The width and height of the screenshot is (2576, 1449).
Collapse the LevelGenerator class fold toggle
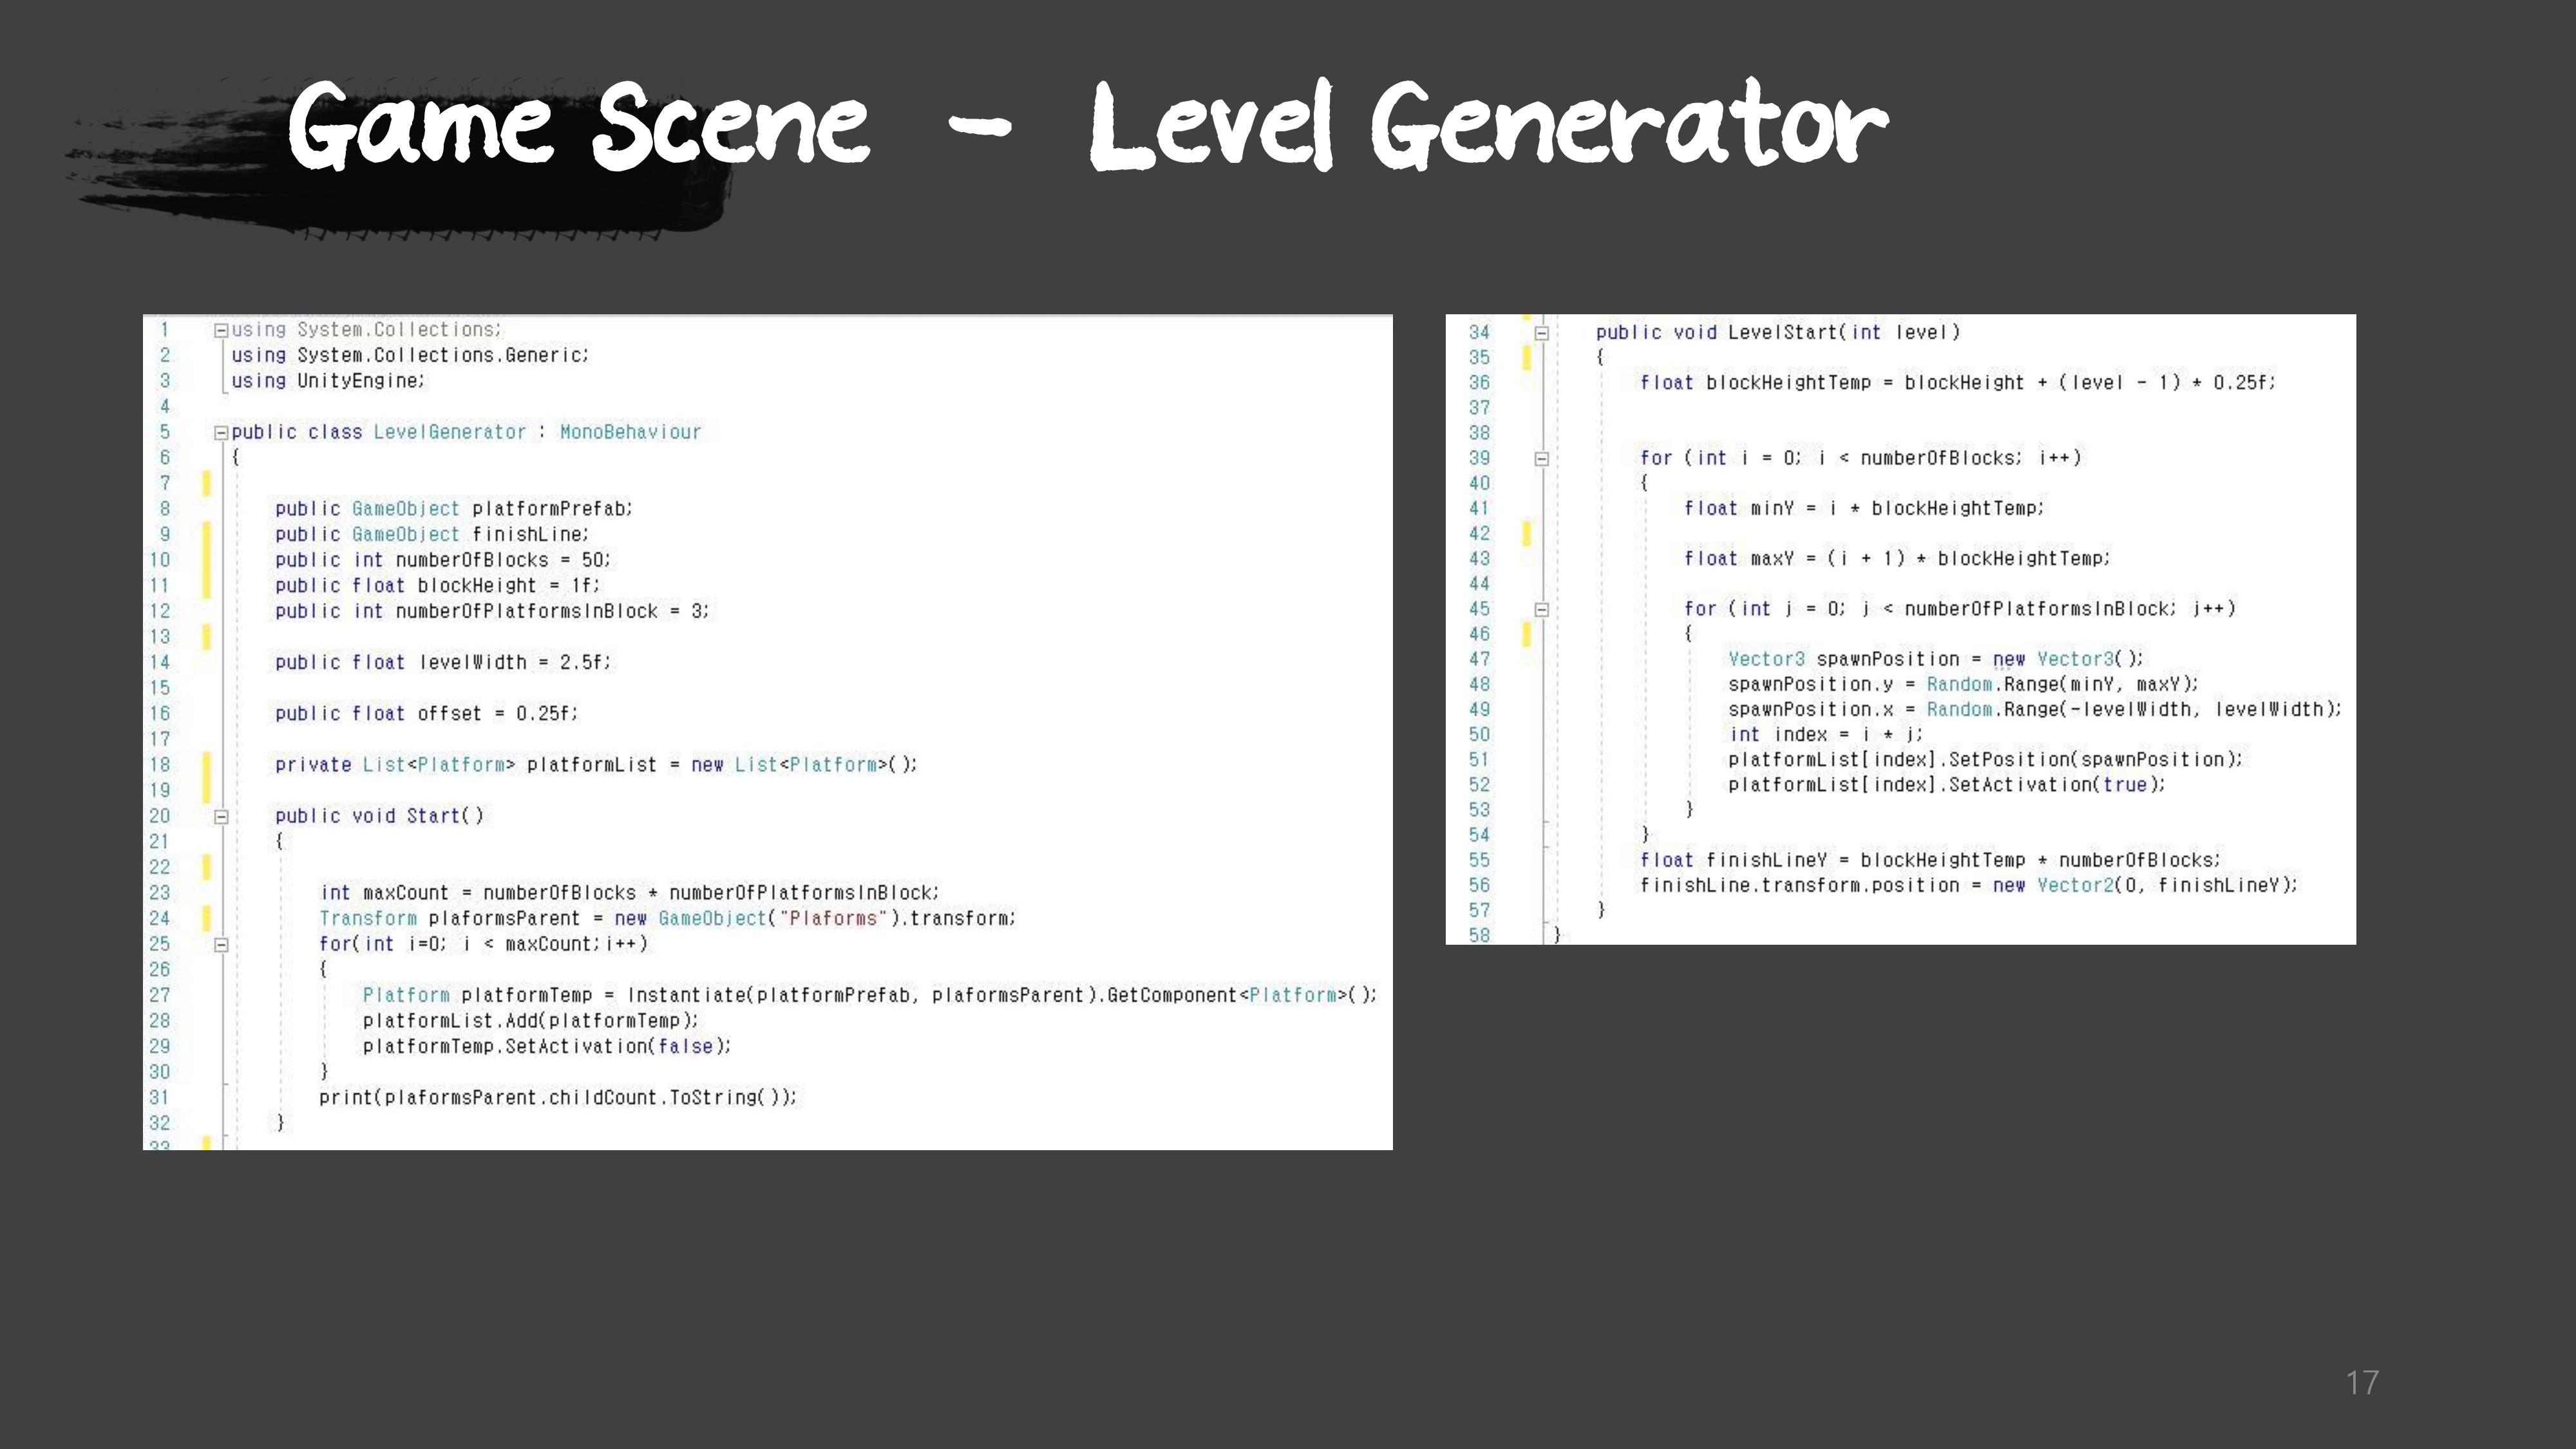(x=221, y=433)
